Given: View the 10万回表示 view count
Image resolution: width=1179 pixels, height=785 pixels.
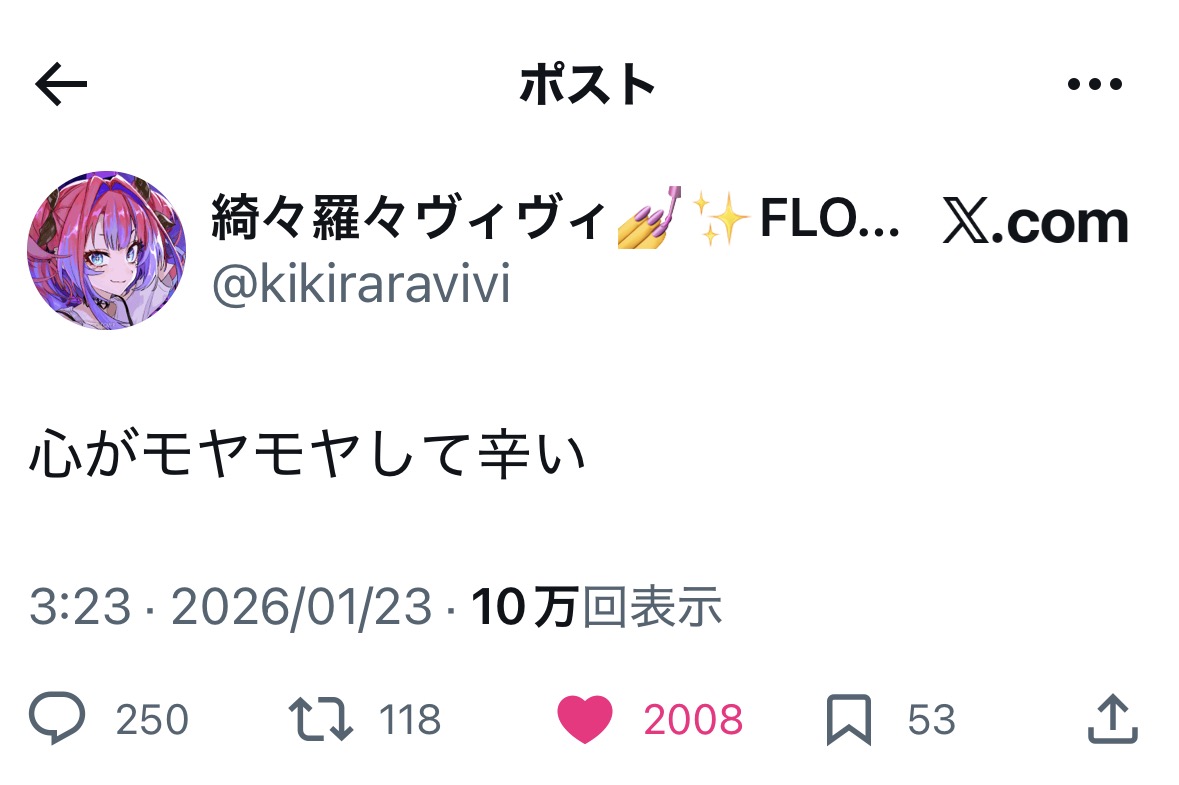Looking at the screenshot, I should click(x=596, y=607).
